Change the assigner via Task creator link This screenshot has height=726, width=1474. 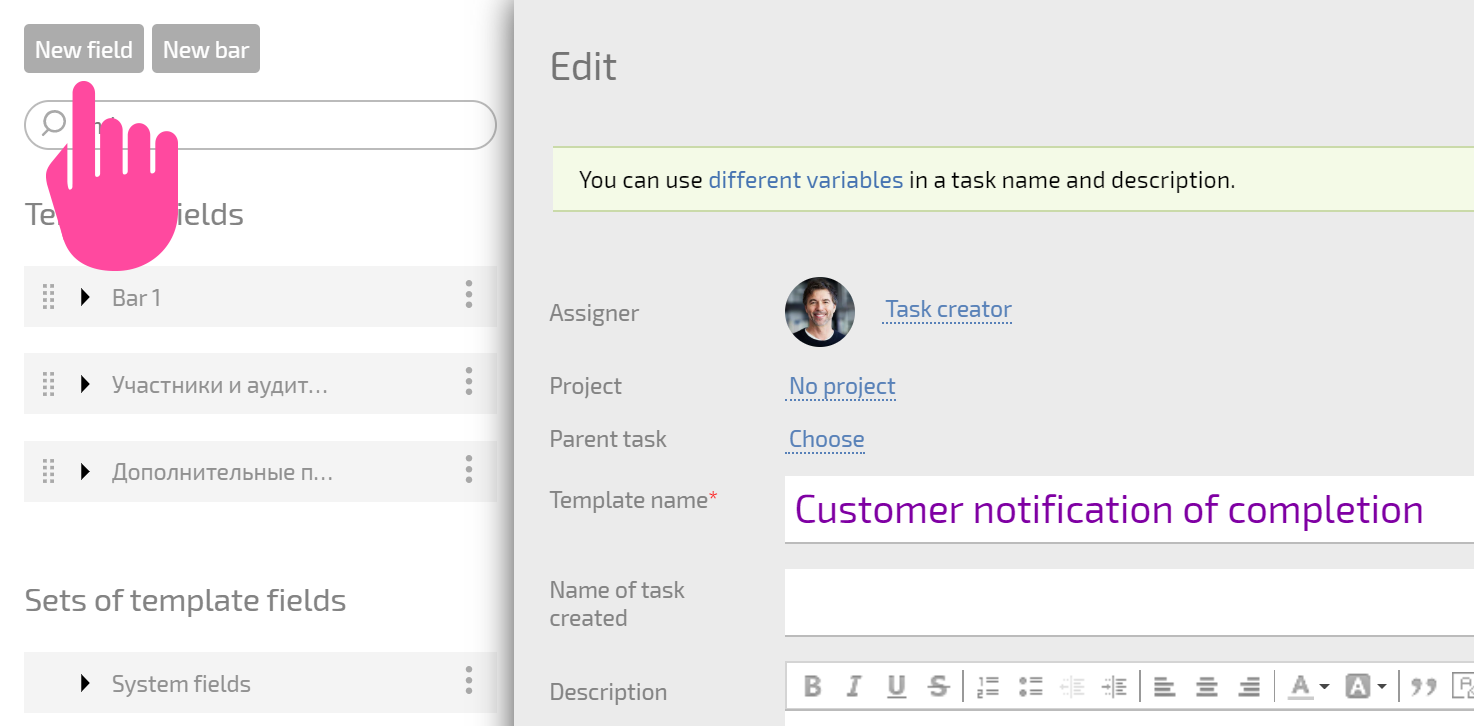[x=948, y=310]
